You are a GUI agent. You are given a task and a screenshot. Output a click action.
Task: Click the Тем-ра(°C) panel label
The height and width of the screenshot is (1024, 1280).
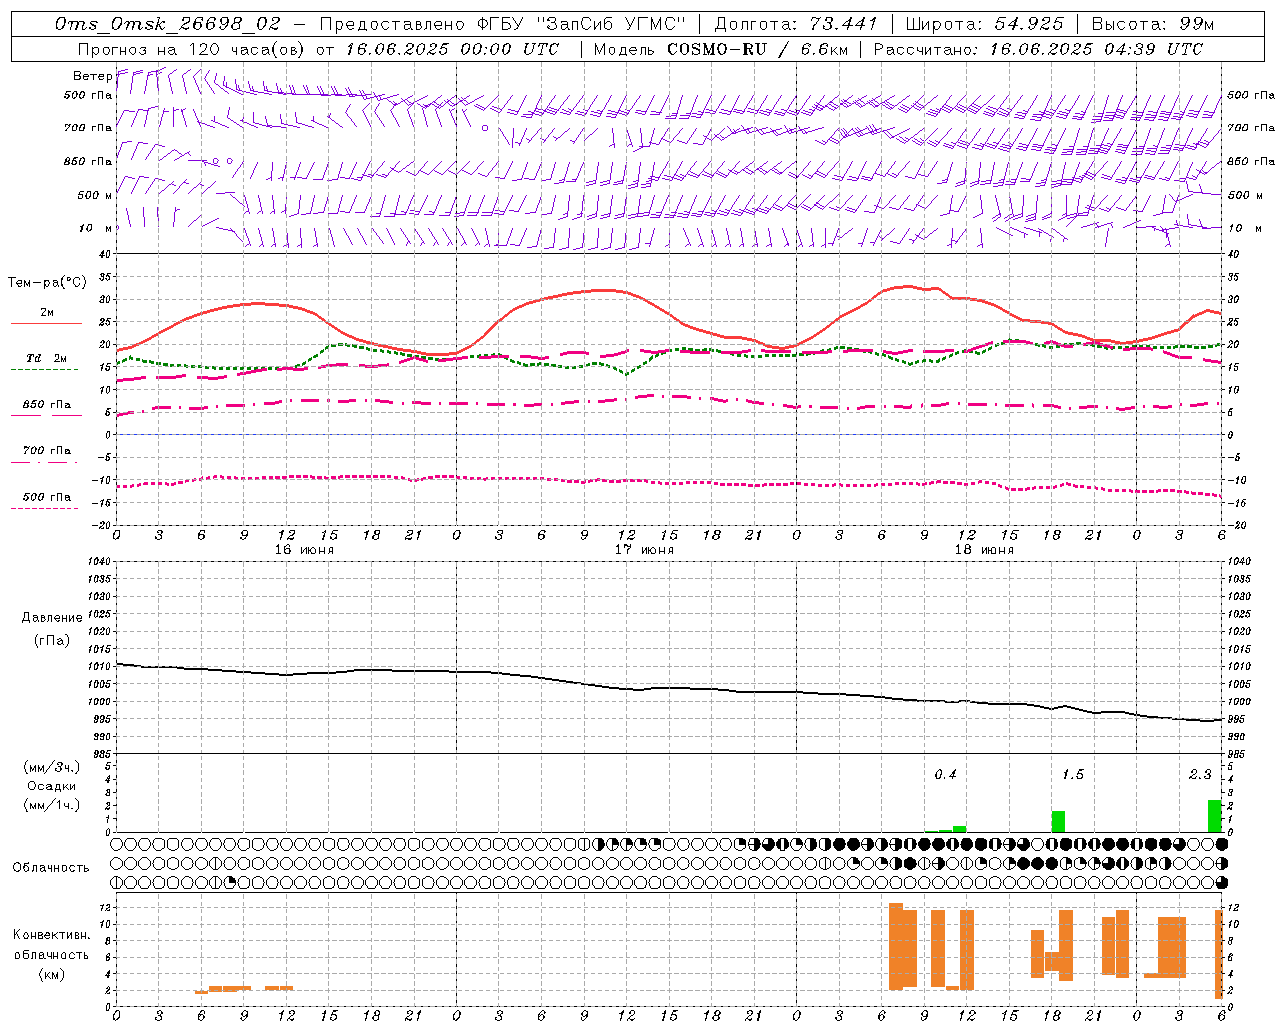pos(47,283)
